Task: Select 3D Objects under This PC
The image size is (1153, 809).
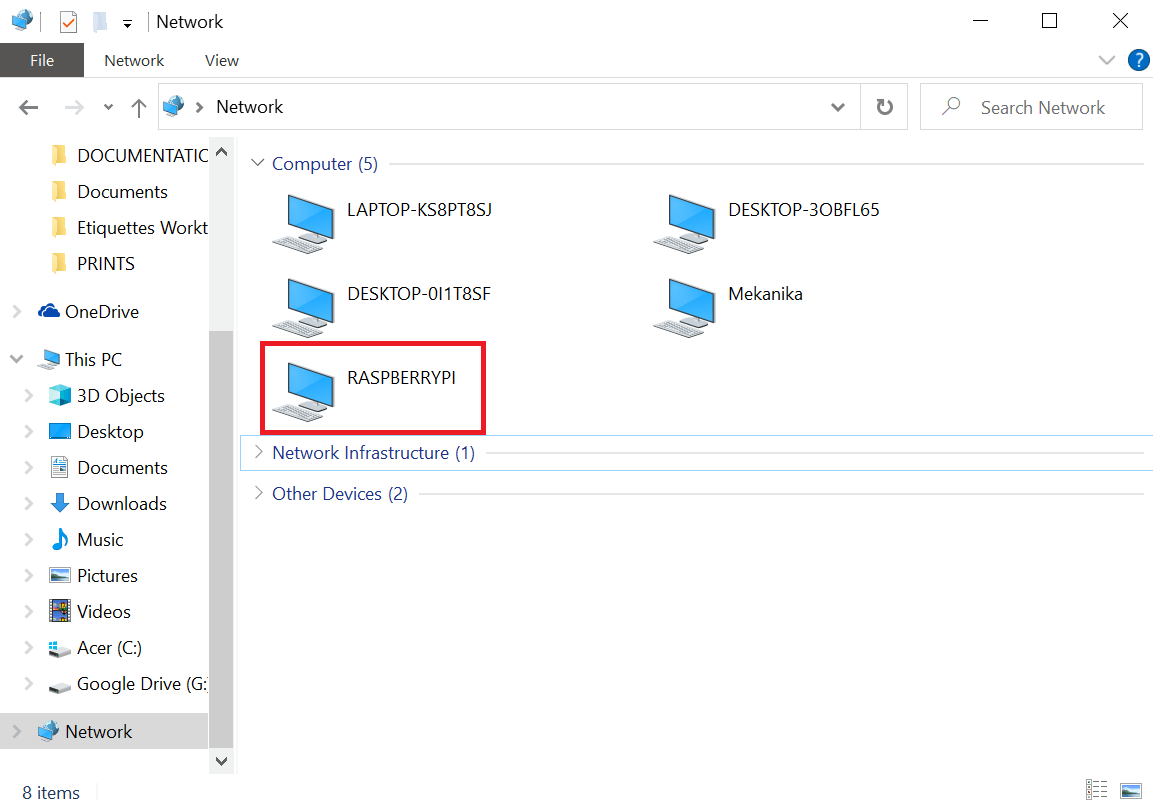Action: (107, 396)
